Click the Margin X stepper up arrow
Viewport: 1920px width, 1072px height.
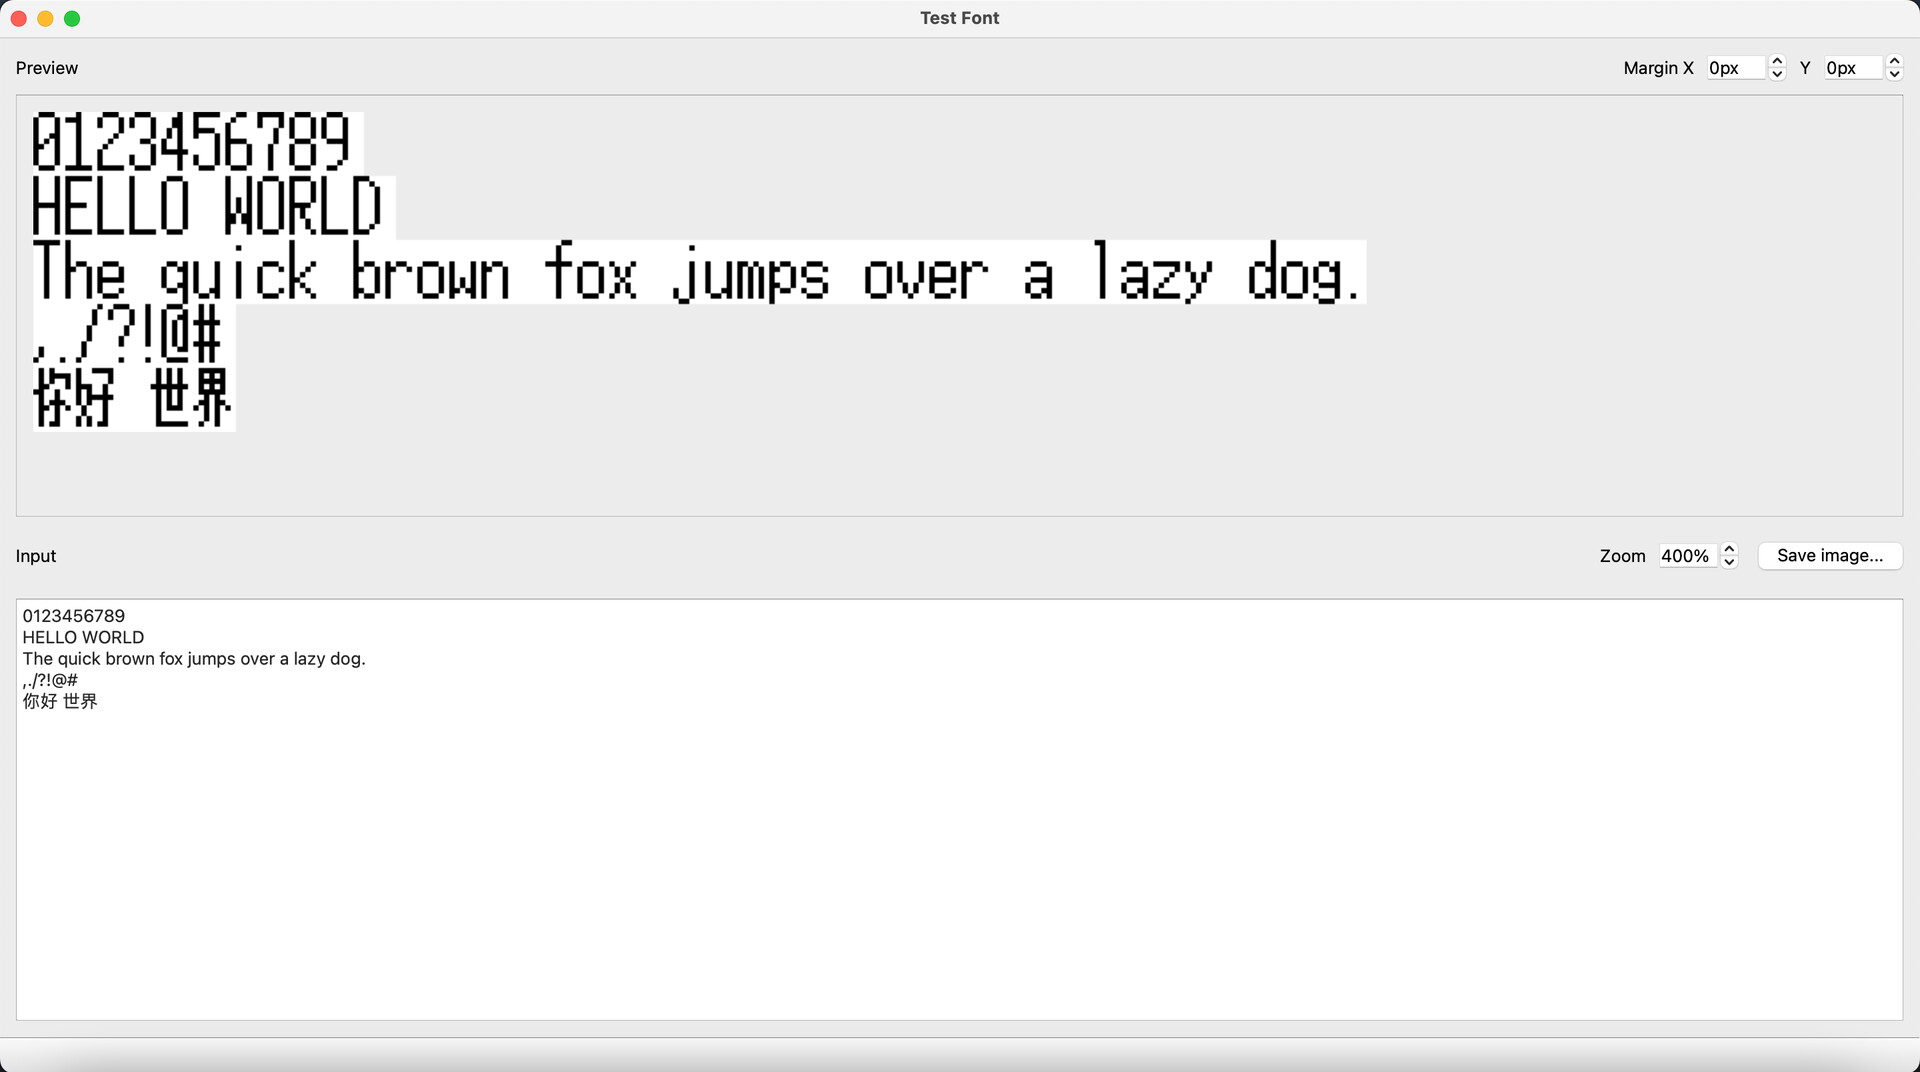1776,62
